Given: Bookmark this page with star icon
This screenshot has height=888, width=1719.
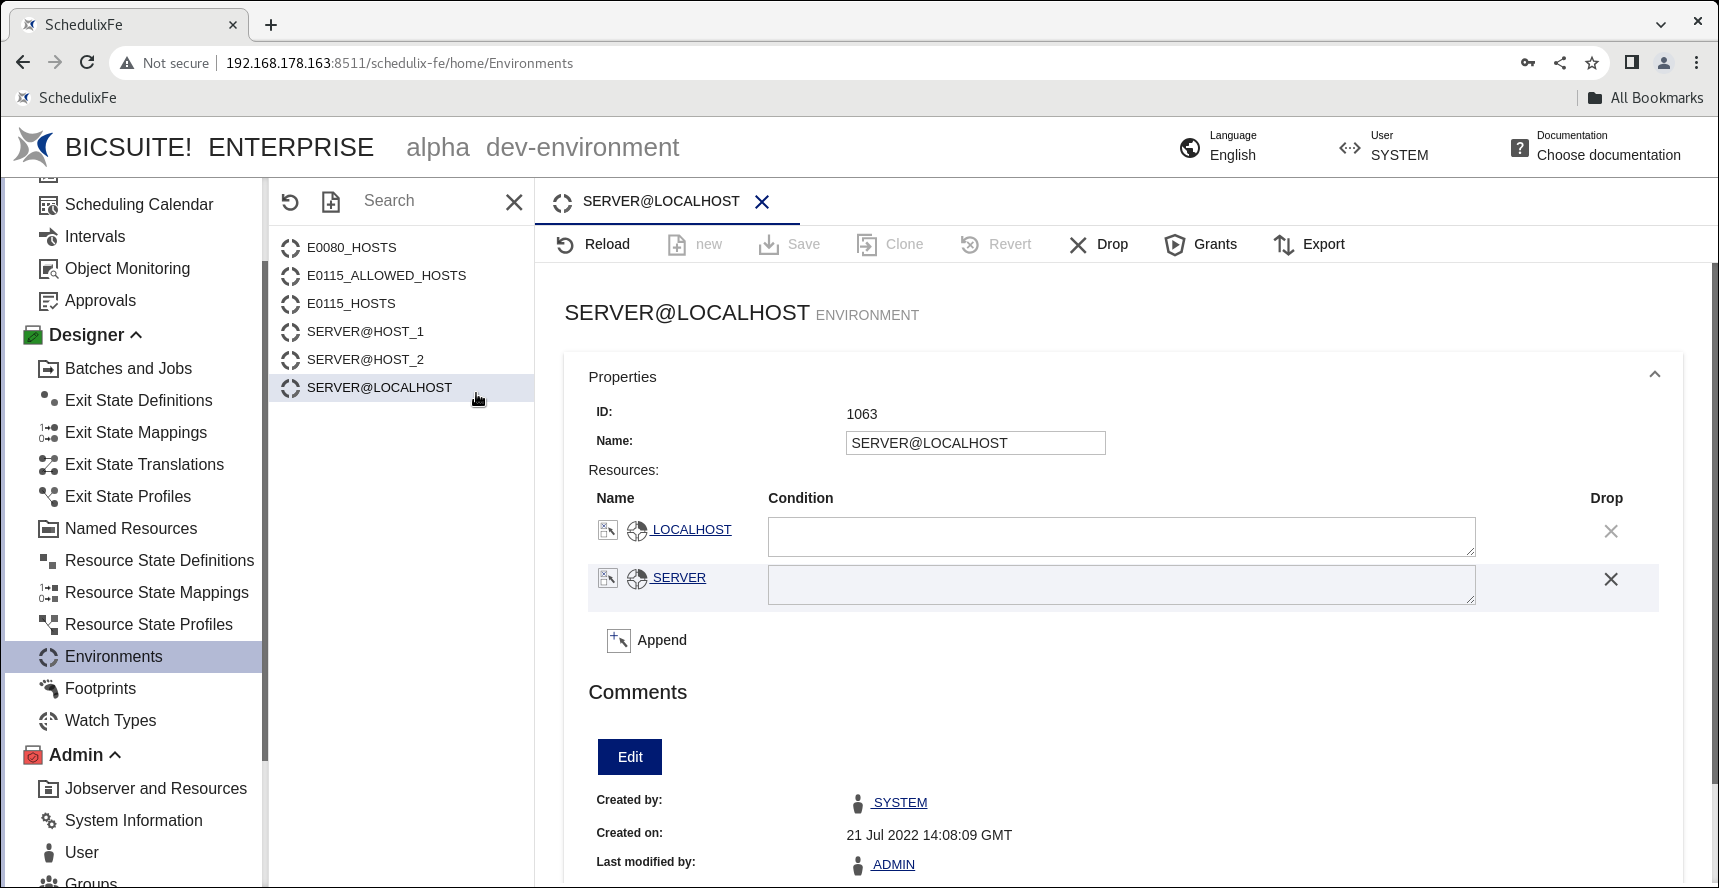Looking at the screenshot, I should (x=1592, y=63).
